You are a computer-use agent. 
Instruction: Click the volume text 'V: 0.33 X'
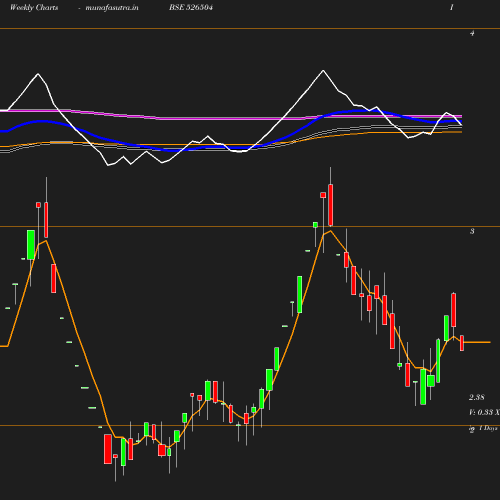484,412
